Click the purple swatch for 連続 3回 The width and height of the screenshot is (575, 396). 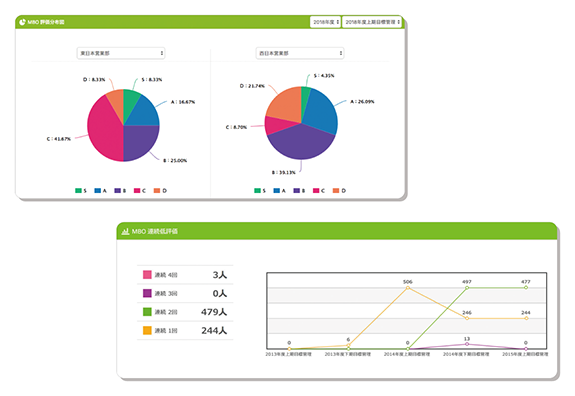[x=147, y=293]
